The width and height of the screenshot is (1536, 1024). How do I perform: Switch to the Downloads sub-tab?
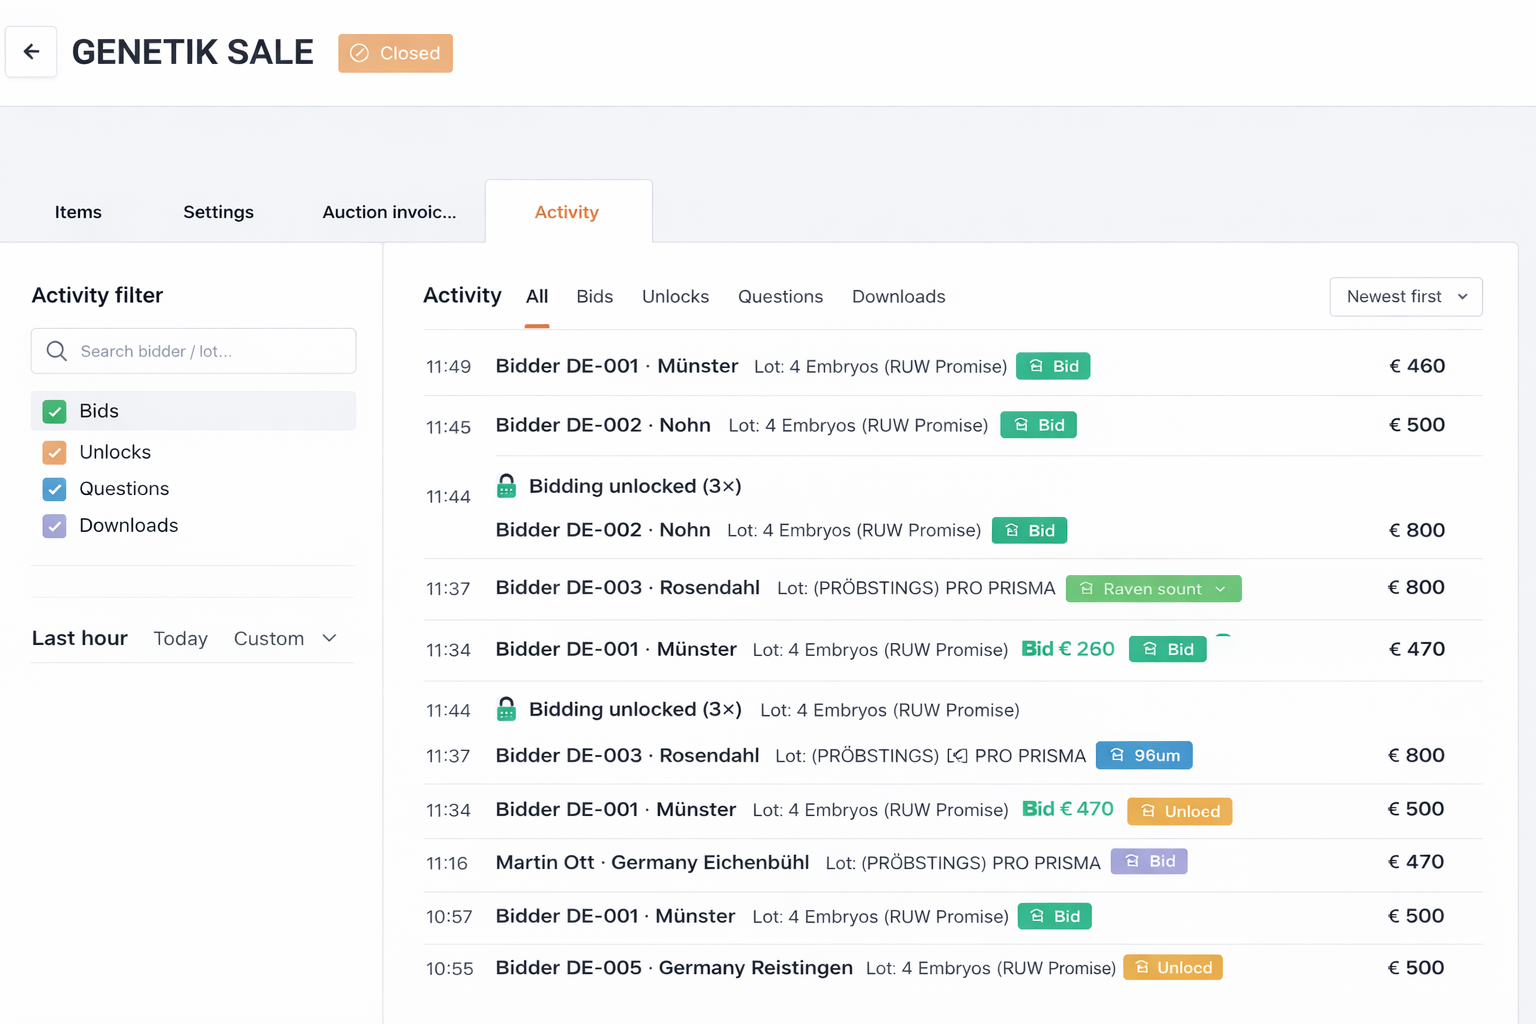click(899, 297)
